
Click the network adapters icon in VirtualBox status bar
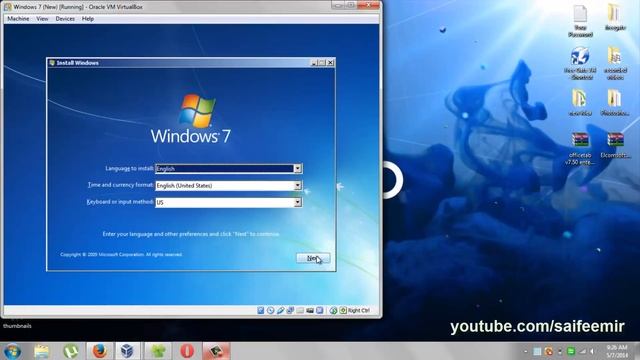[290, 311]
